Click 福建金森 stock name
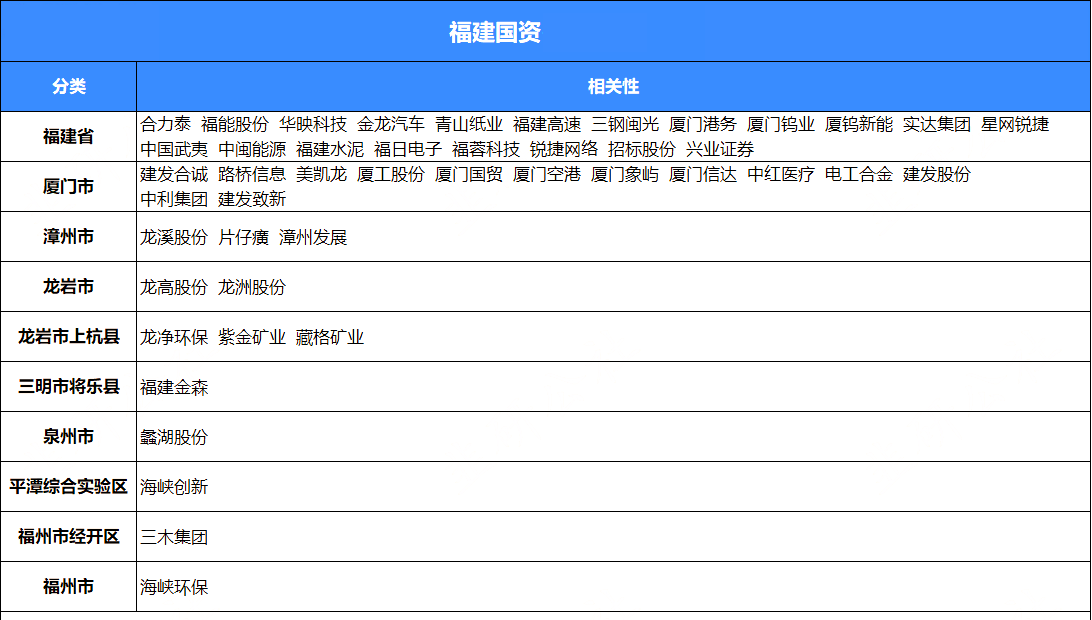This screenshot has height=620, width=1092. click(x=174, y=387)
